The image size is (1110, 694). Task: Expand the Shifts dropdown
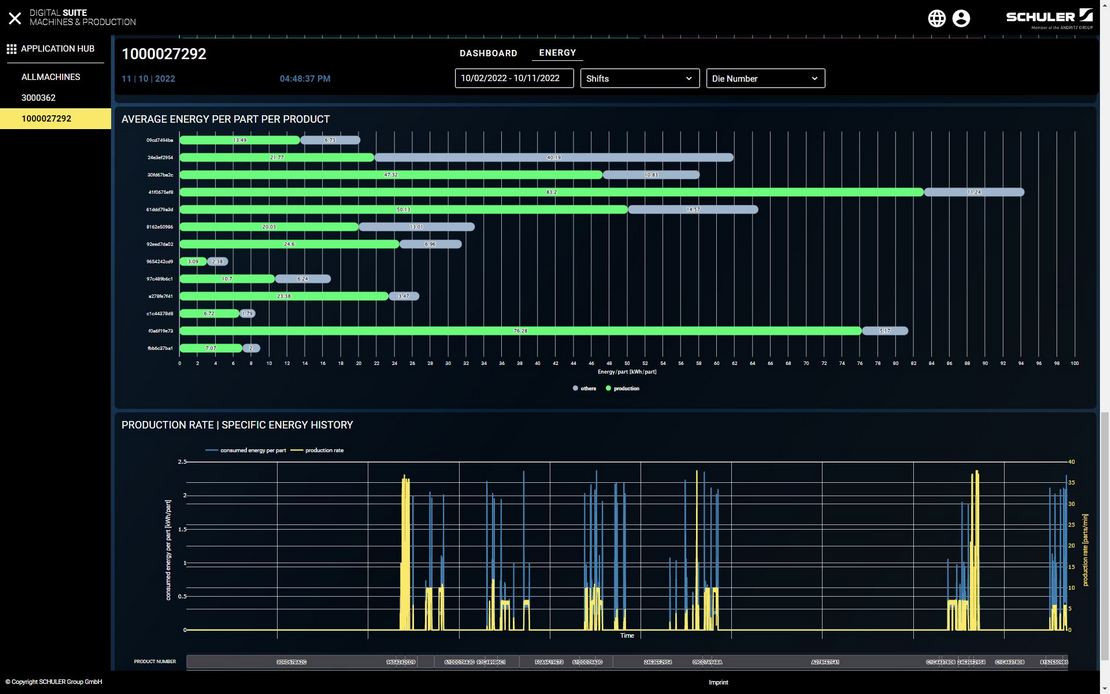click(x=640, y=78)
